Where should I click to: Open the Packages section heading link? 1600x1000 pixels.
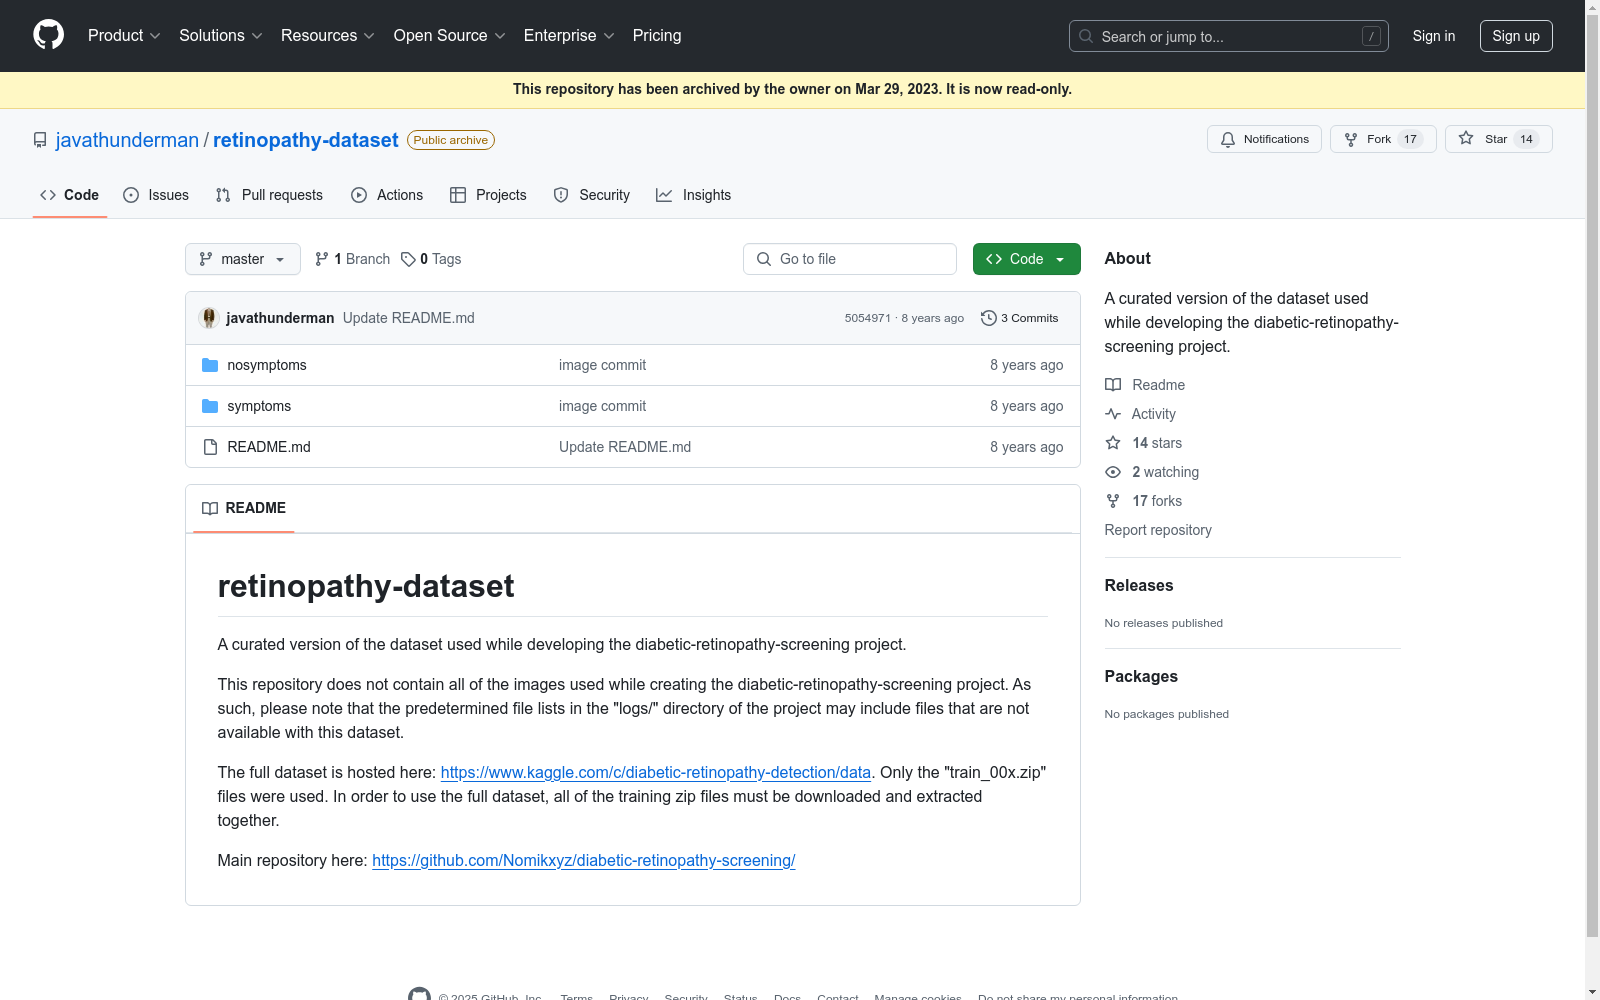(1141, 677)
